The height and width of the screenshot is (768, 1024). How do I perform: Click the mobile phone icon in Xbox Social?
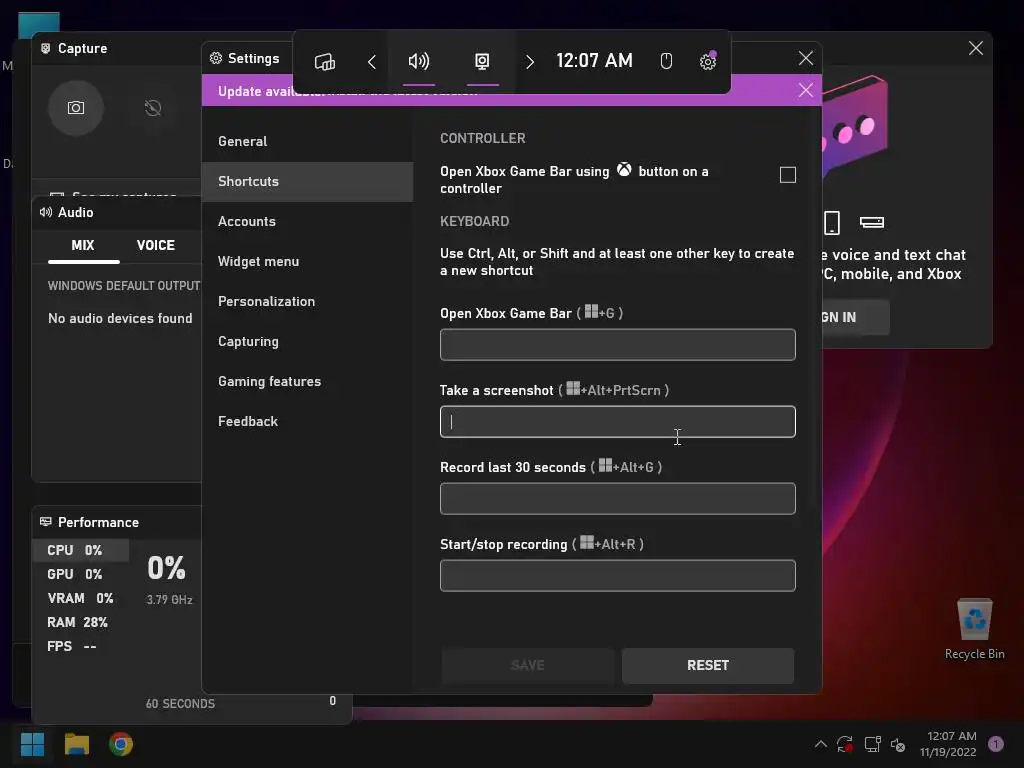[832, 223]
